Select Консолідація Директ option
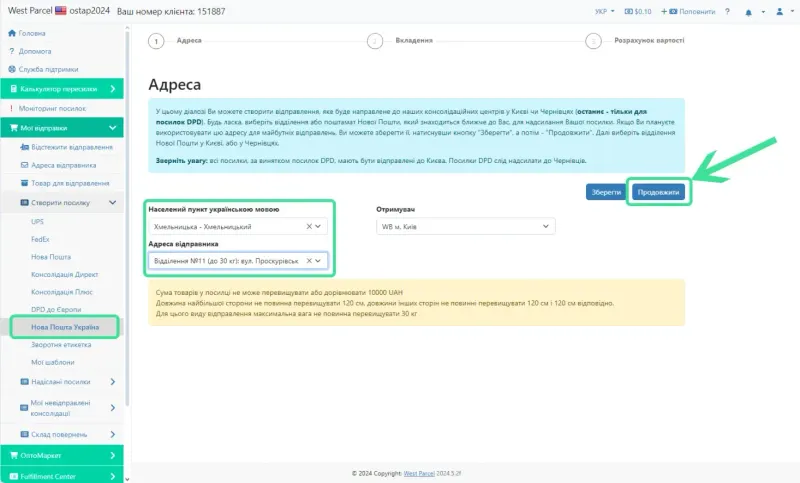The width and height of the screenshot is (800, 483). point(64,274)
